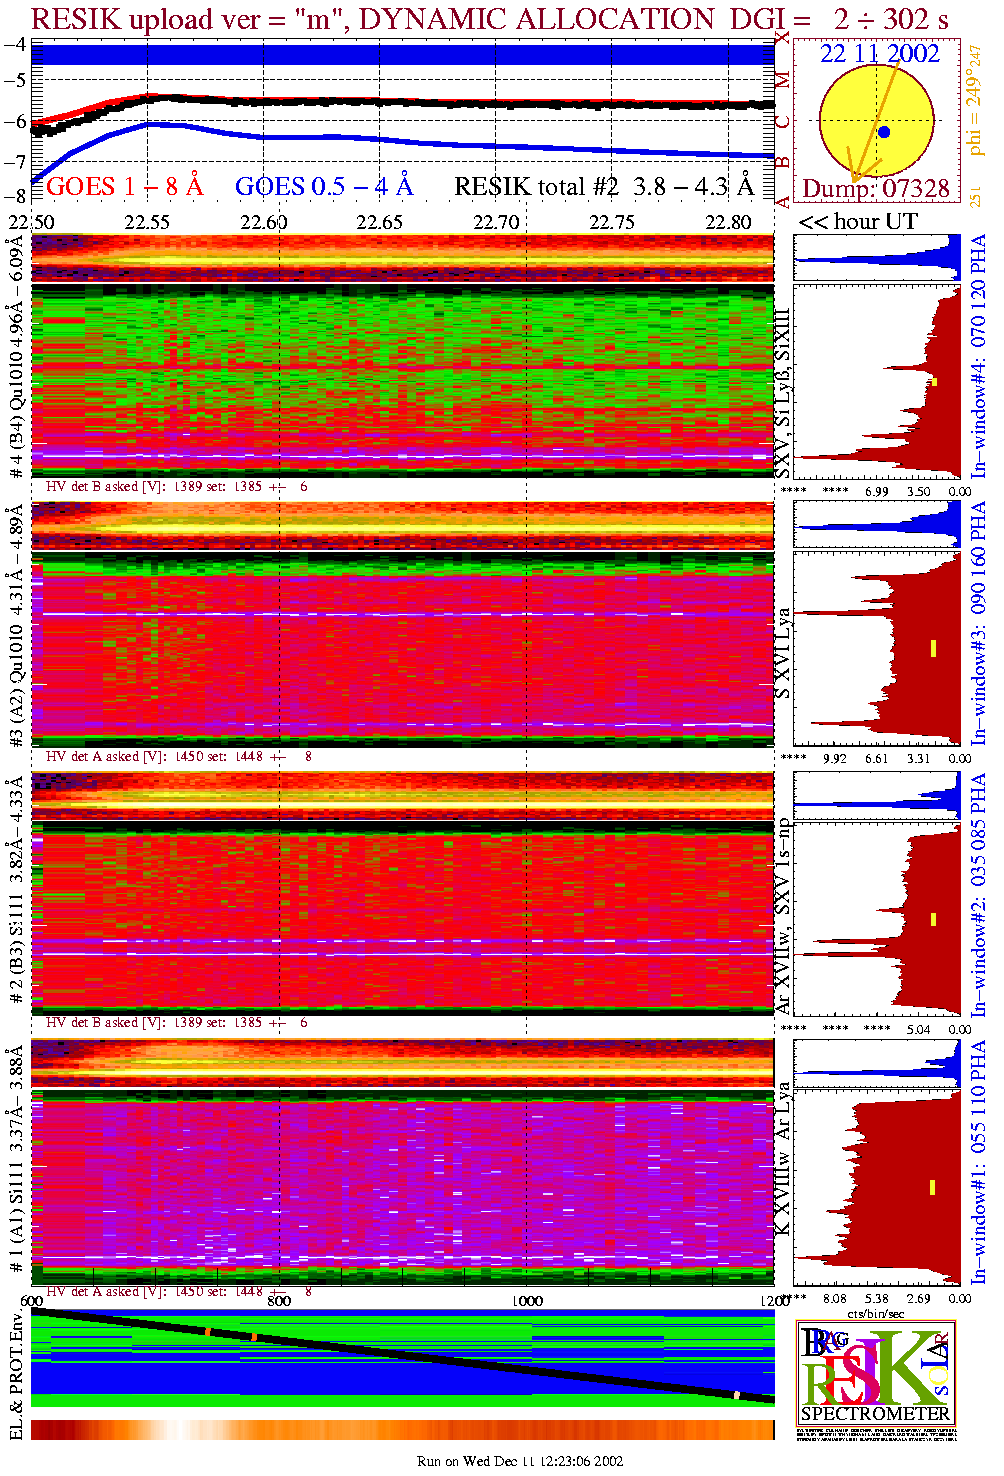Click the 22.65 hour tick label
The width and height of the screenshot is (1004, 1476).
pos(380,222)
